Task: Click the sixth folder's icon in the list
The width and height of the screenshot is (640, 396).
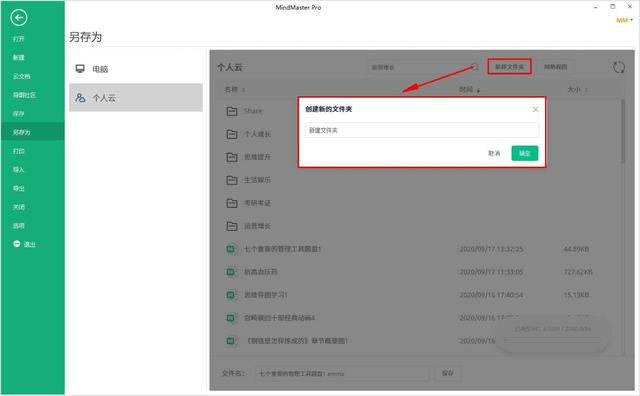Action: point(232,226)
